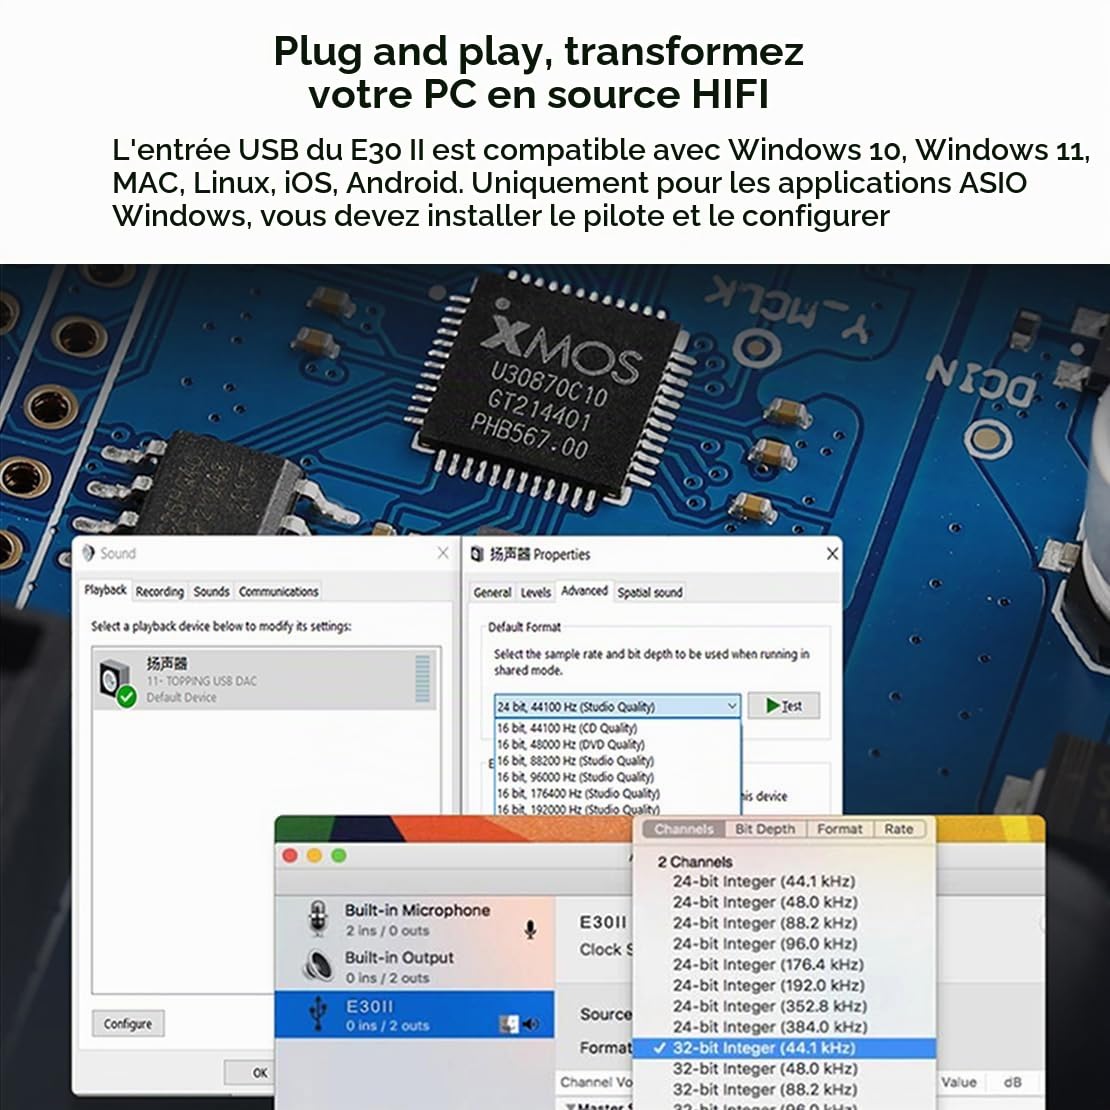Image resolution: width=1110 pixels, height=1110 pixels.
Task: Click the speaker Properties title icon
Action: 477,554
